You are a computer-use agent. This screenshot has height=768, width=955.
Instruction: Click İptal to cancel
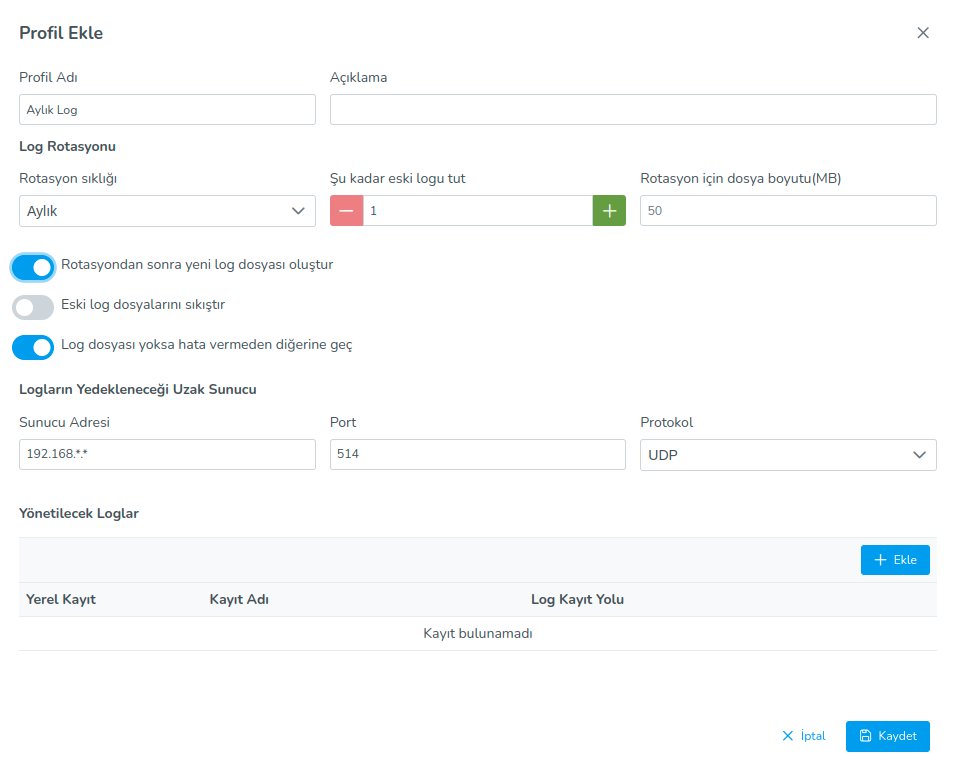pyautogui.click(x=804, y=736)
